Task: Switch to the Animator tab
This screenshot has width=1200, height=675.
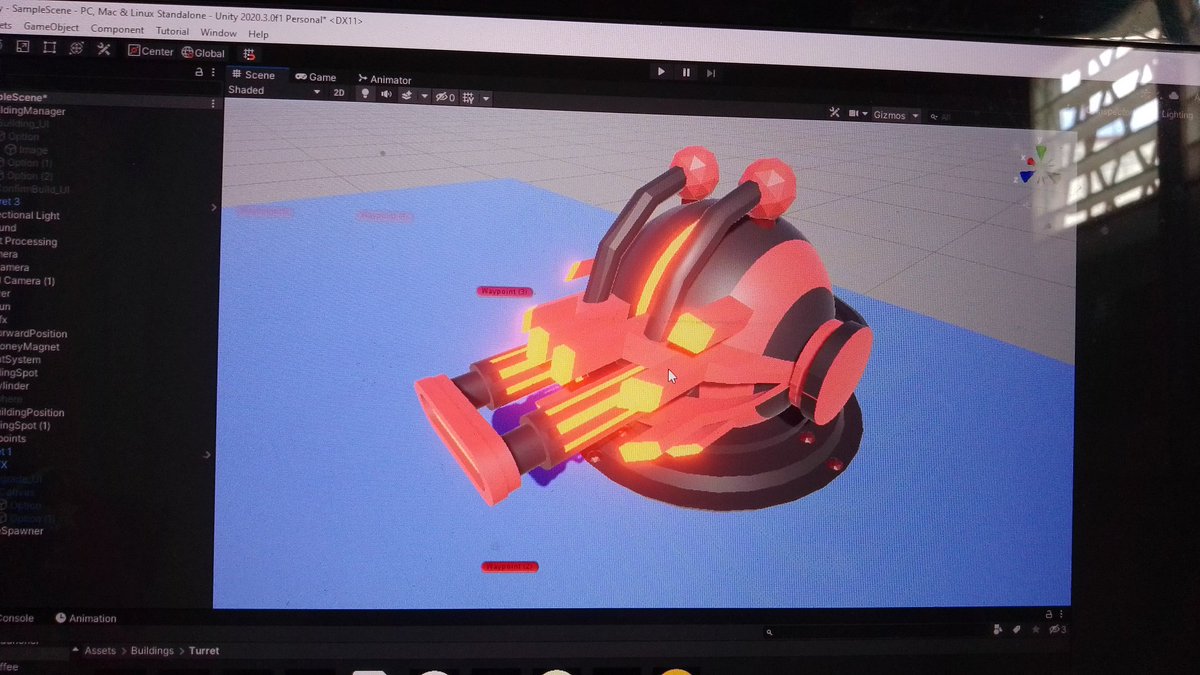Action: (x=385, y=79)
